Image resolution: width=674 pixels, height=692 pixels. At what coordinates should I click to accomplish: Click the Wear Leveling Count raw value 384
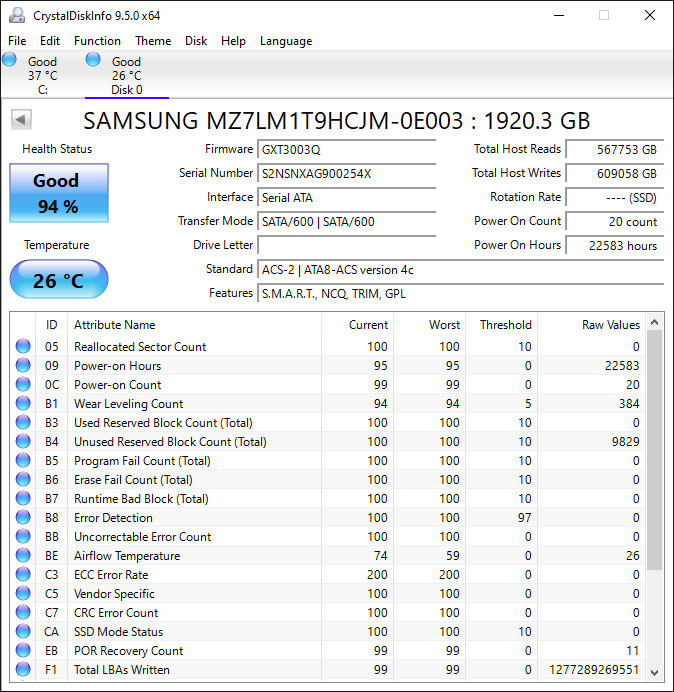628,403
